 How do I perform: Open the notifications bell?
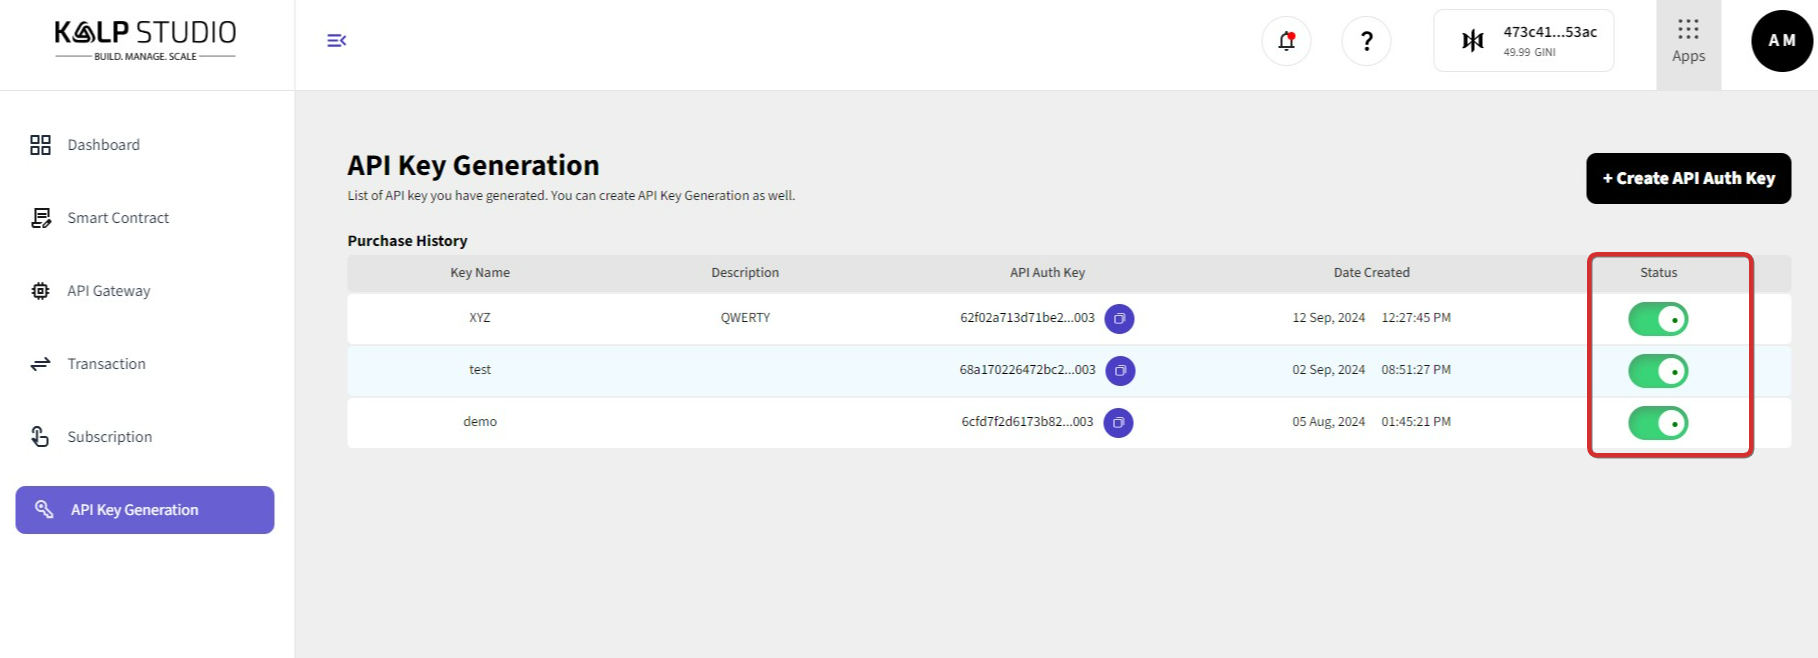[1286, 41]
